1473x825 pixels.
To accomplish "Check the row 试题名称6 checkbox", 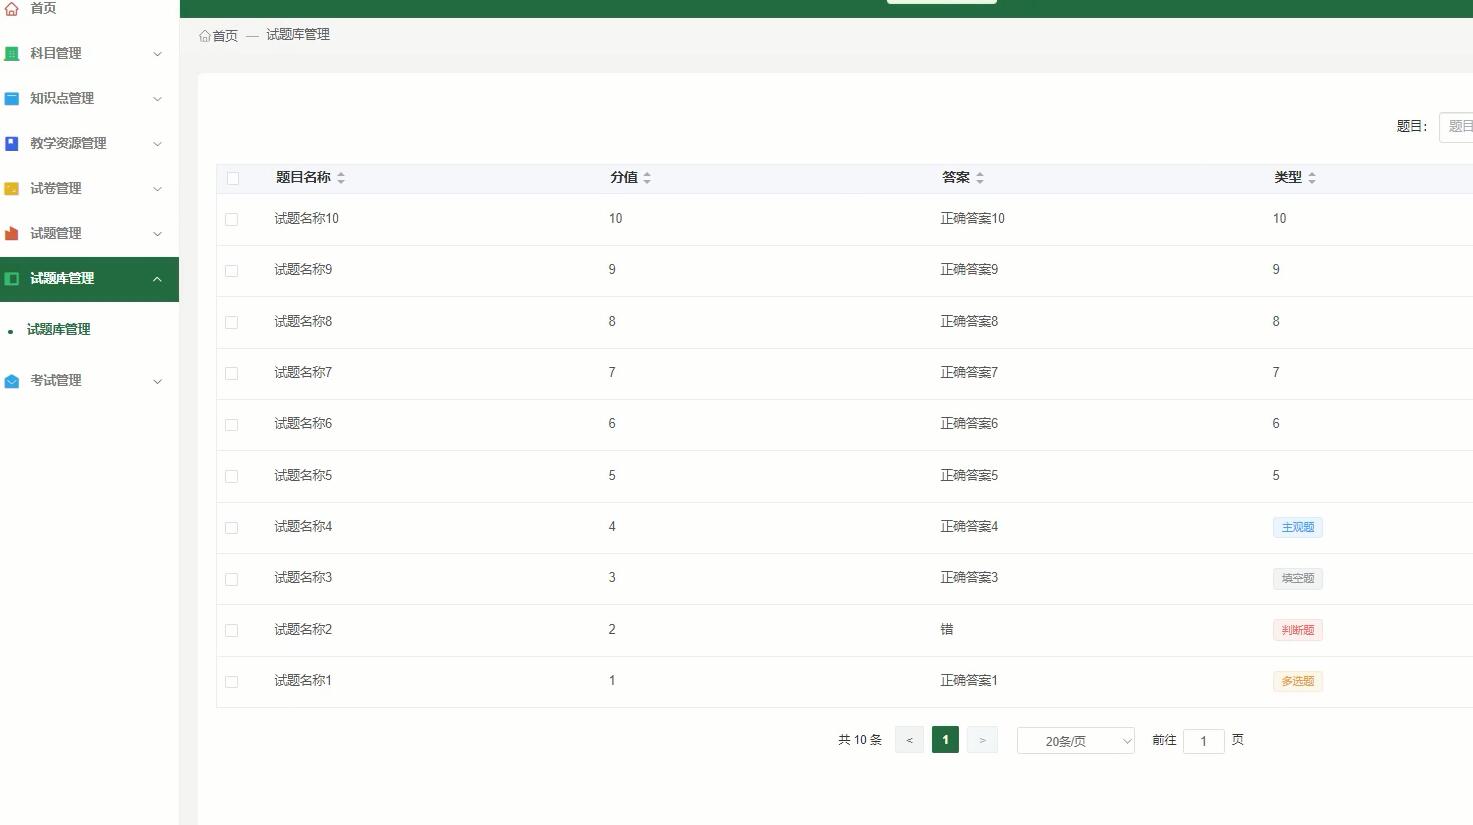I will click(x=232, y=425).
